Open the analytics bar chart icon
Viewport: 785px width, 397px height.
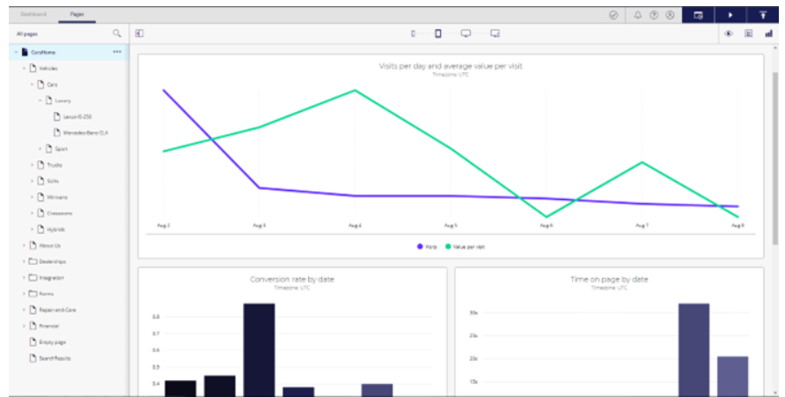768,34
